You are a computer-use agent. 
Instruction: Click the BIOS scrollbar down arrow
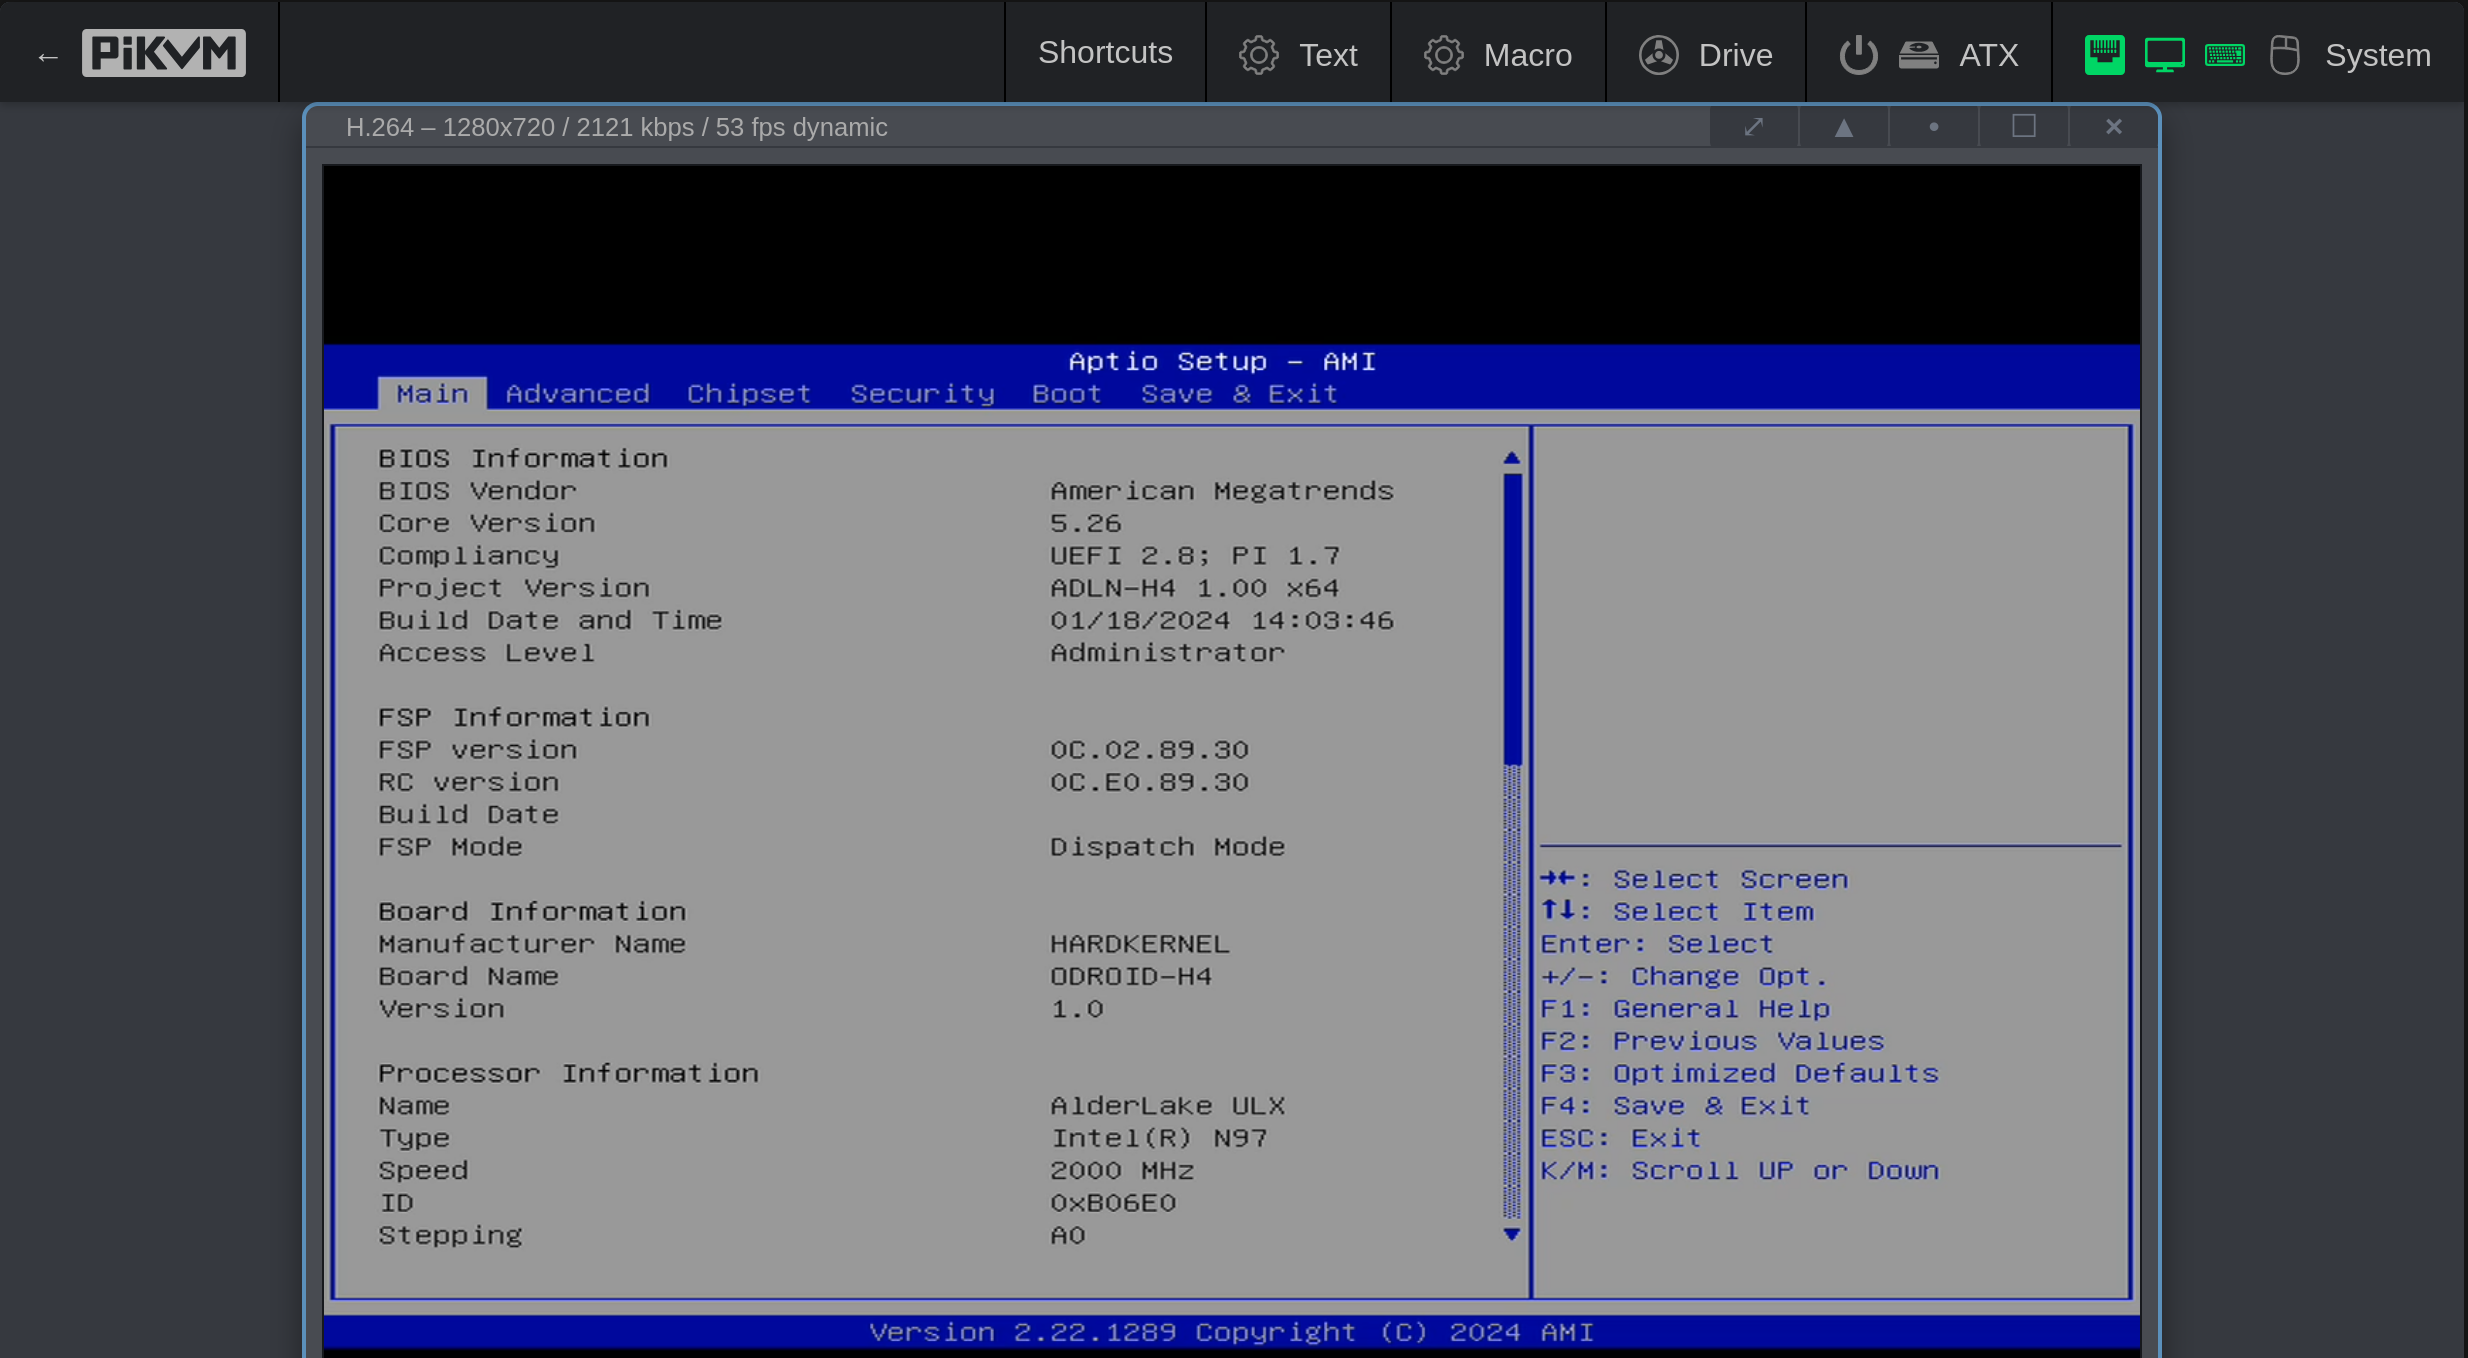coord(1512,1235)
